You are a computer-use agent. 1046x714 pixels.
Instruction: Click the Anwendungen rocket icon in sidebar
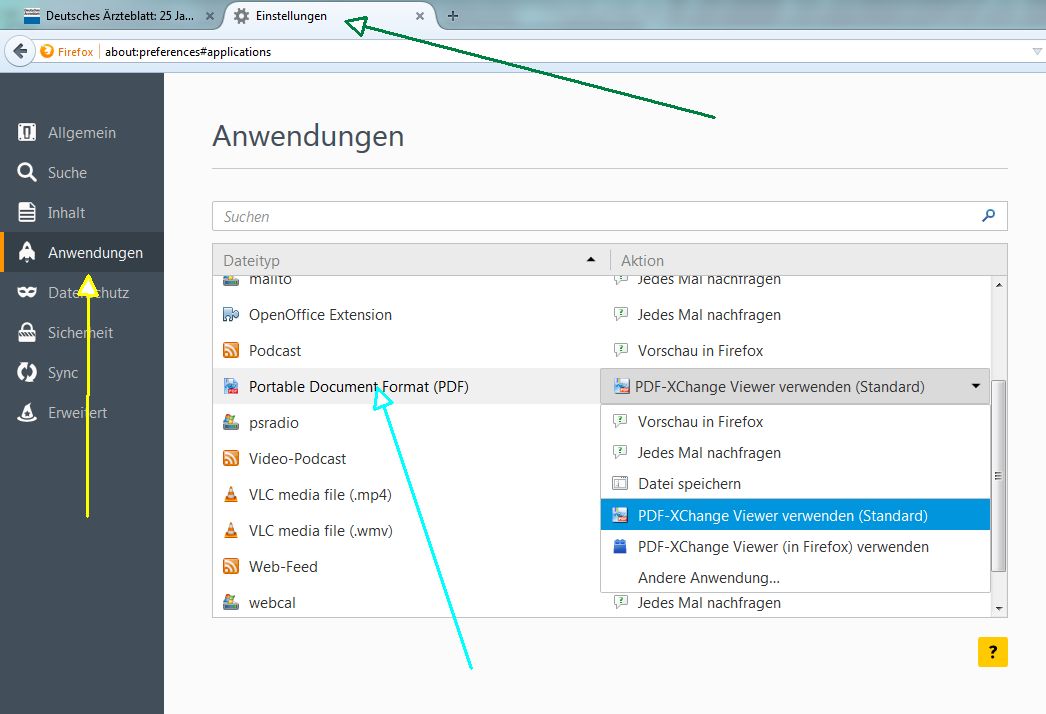click(x=27, y=252)
